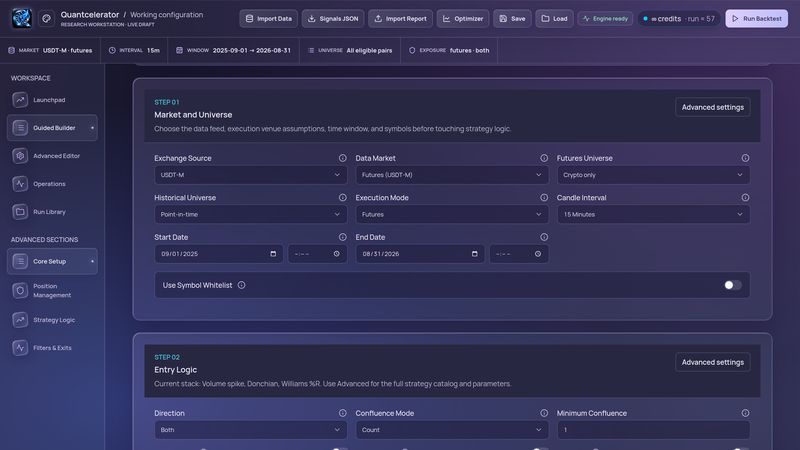Click the End Date time clock icon
800x450 pixels.
point(538,254)
